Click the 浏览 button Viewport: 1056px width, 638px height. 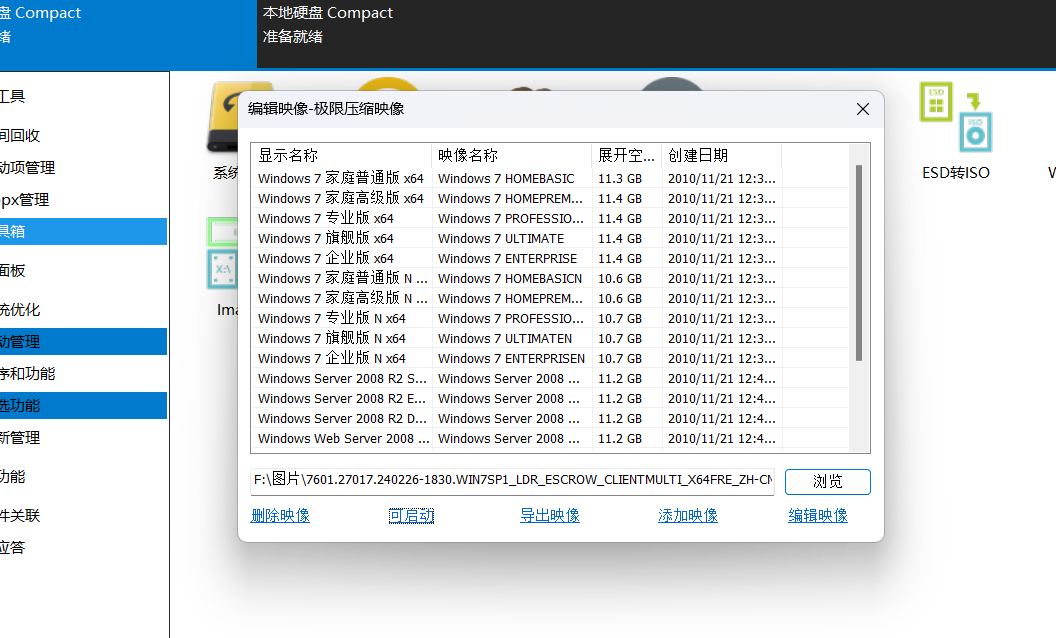click(x=828, y=482)
